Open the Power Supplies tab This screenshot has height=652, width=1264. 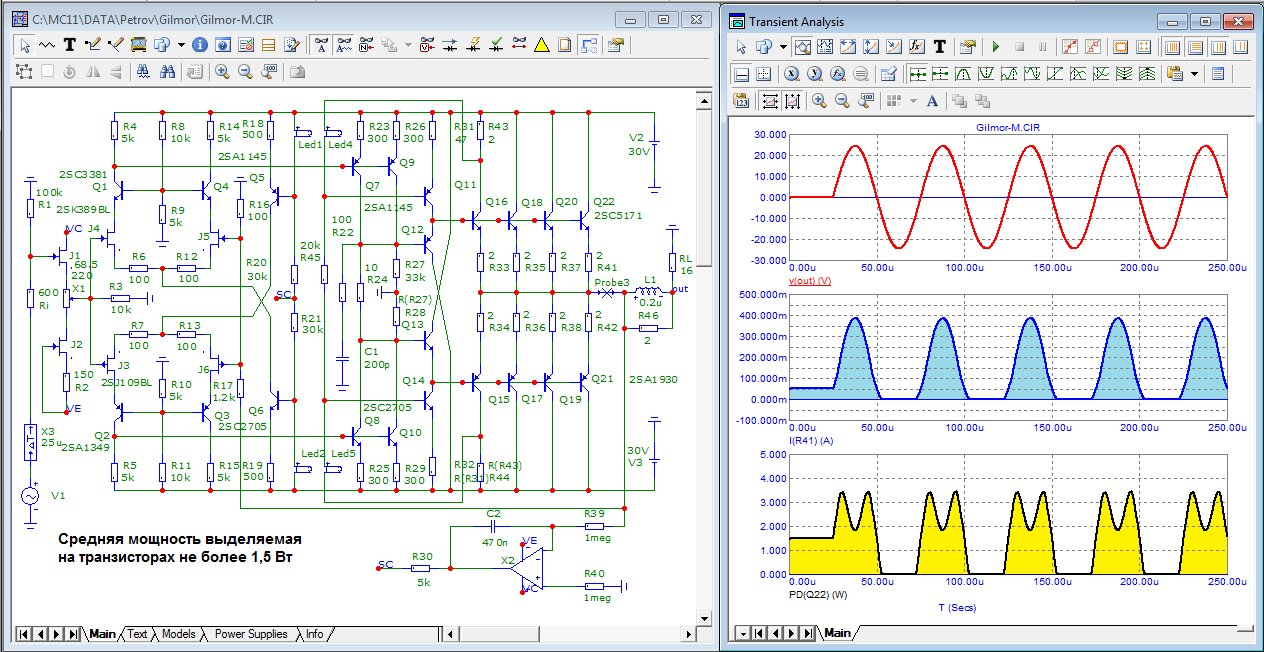tap(250, 634)
